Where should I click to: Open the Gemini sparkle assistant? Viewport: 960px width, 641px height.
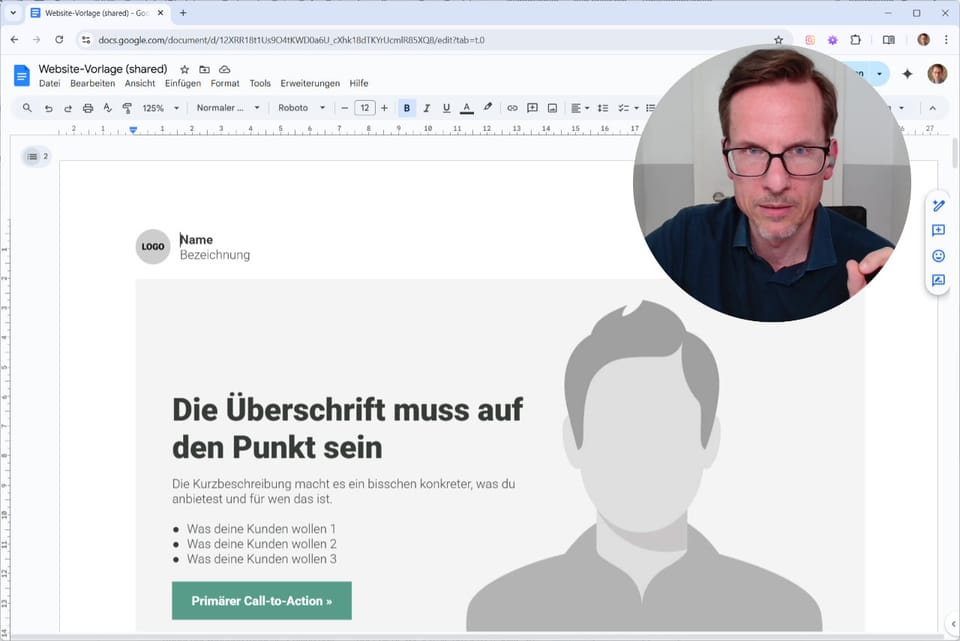pos(907,74)
